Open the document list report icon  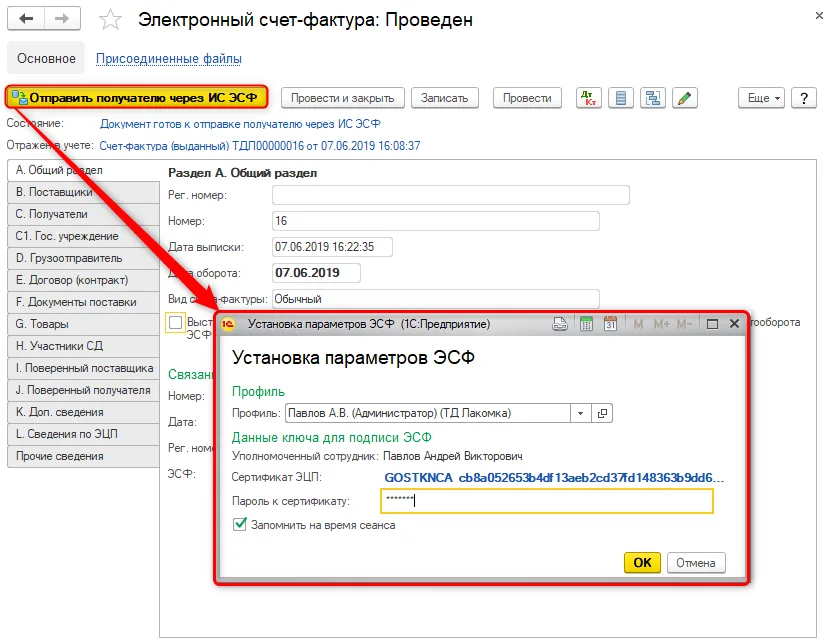pyautogui.click(x=621, y=98)
